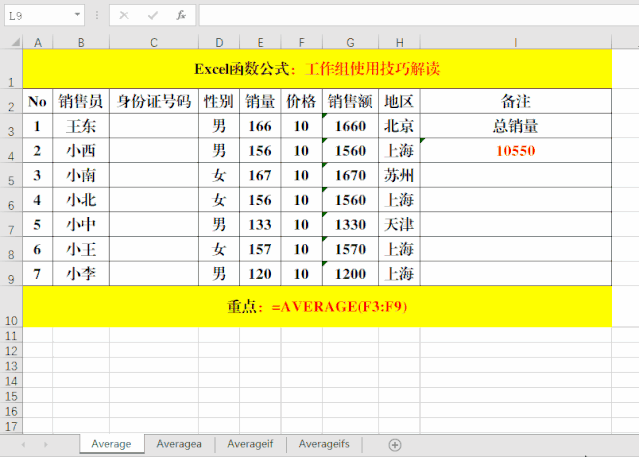Select the 销售额 header cell
Image resolution: width=639 pixels, height=457 pixels.
pyautogui.click(x=350, y=101)
